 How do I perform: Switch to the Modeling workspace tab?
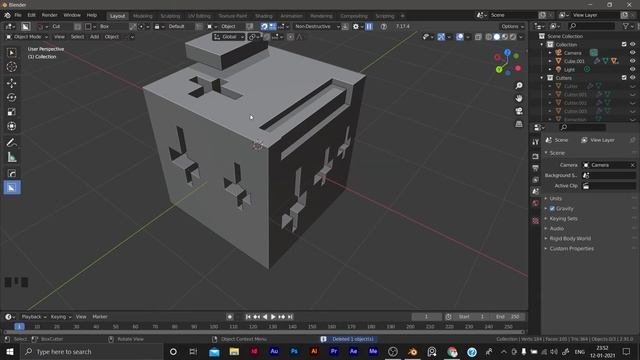click(x=142, y=16)
